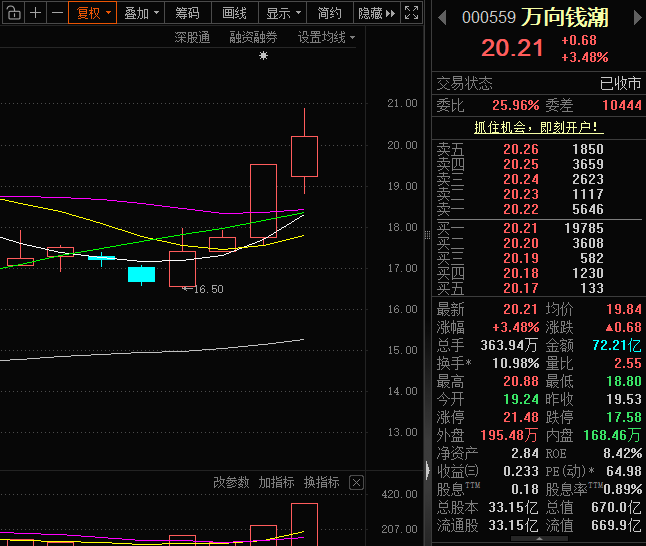Click the PE(动) value 64.98
The image size is (646, 546).
tap(624, 471)
